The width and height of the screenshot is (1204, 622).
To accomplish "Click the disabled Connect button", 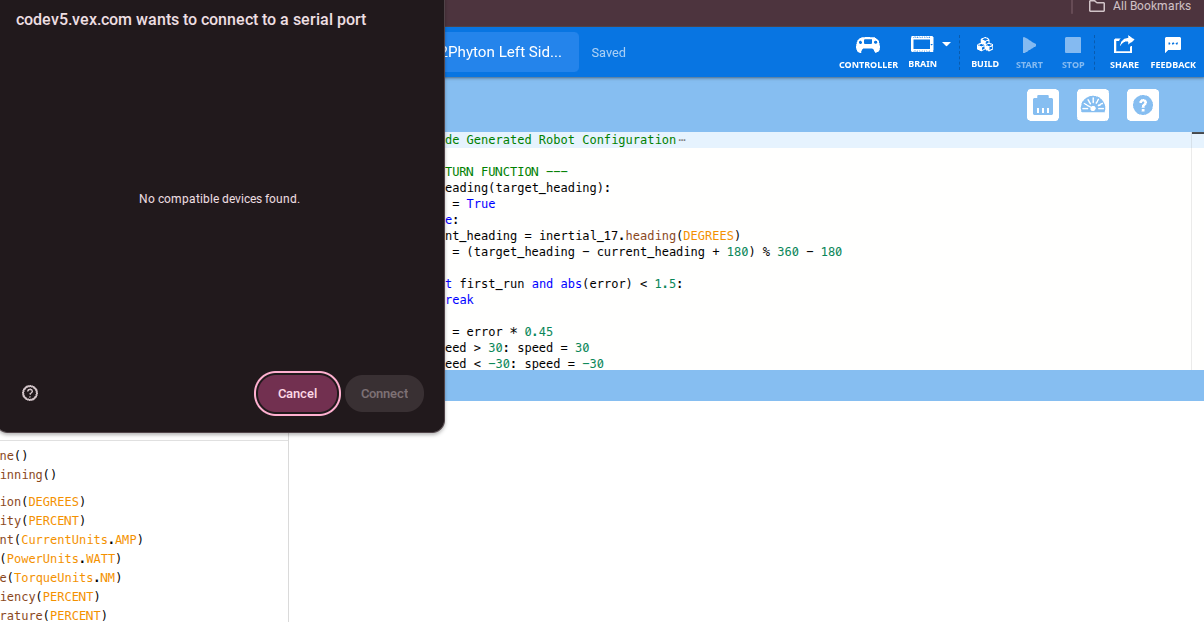I will point(385,393).
